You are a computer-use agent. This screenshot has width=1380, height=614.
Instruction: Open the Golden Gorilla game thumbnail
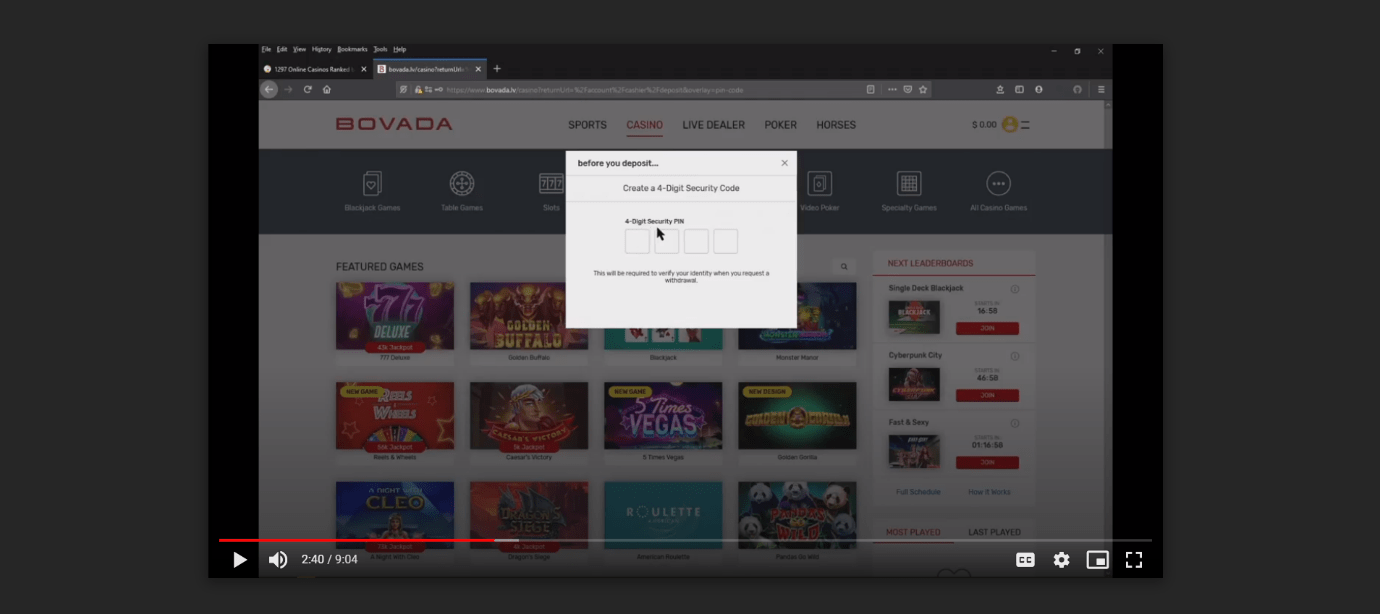pos(797,416)
